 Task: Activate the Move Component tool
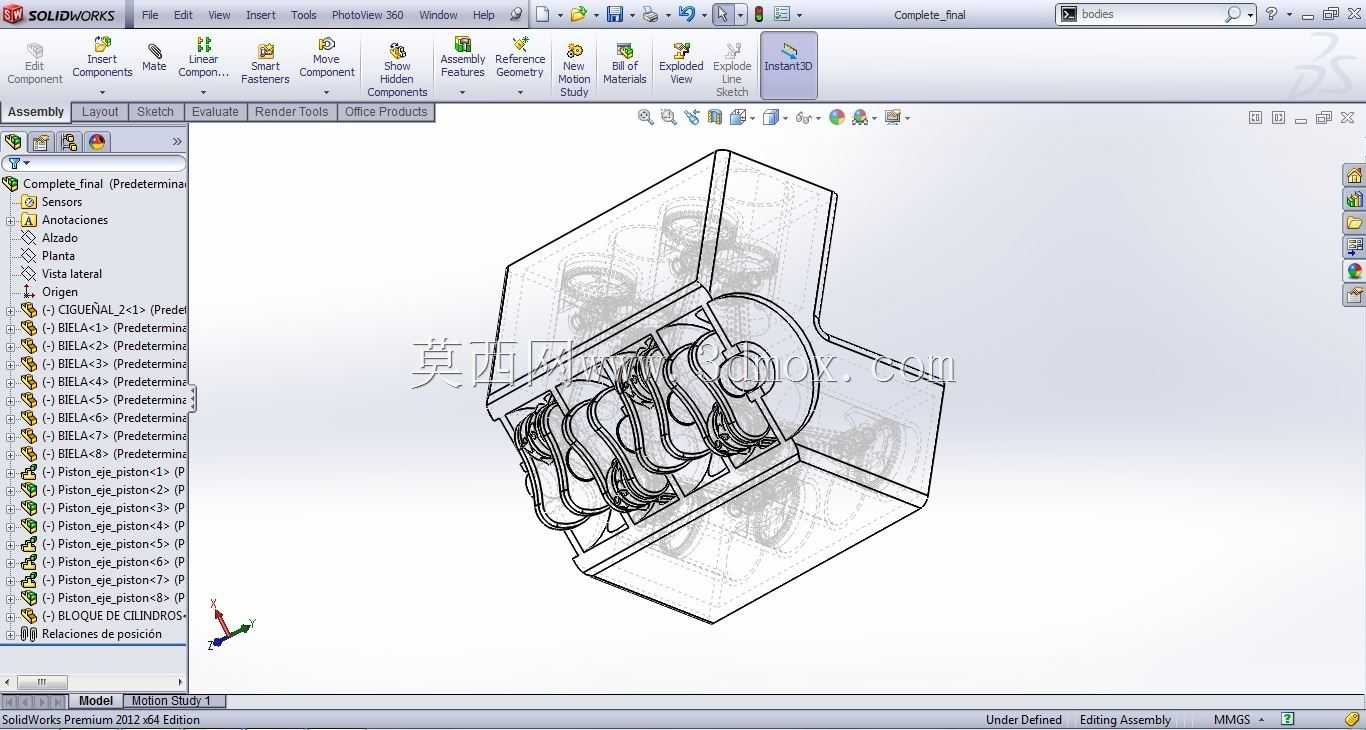326,58
